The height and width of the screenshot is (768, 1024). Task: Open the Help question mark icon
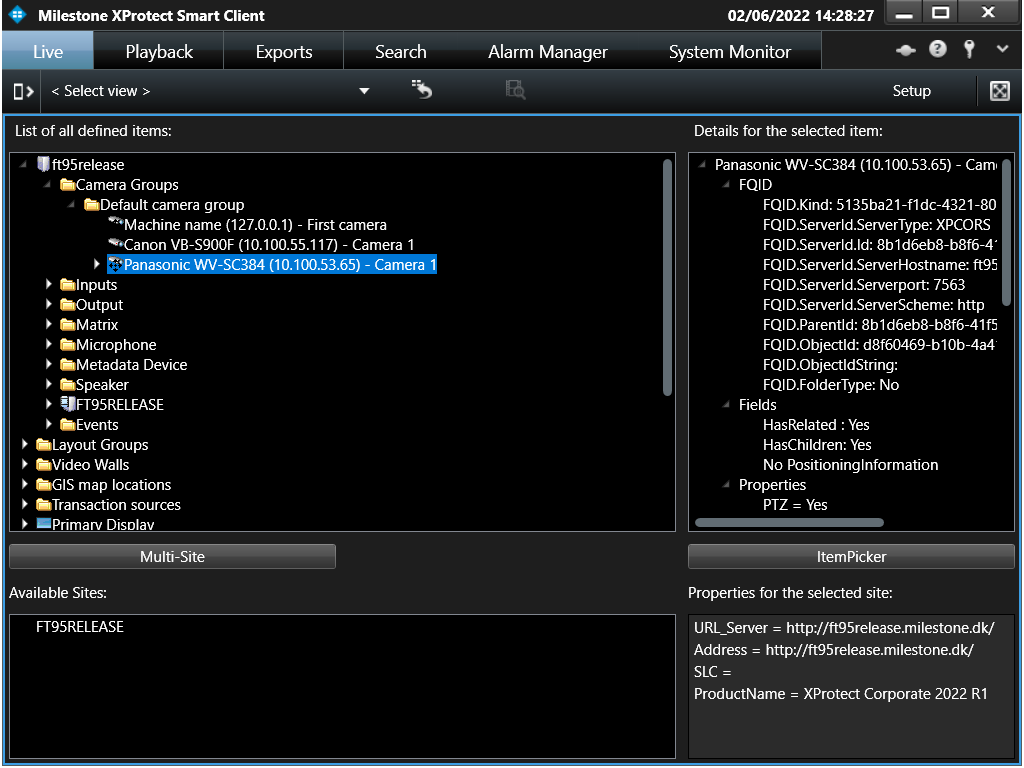(938, 49)
